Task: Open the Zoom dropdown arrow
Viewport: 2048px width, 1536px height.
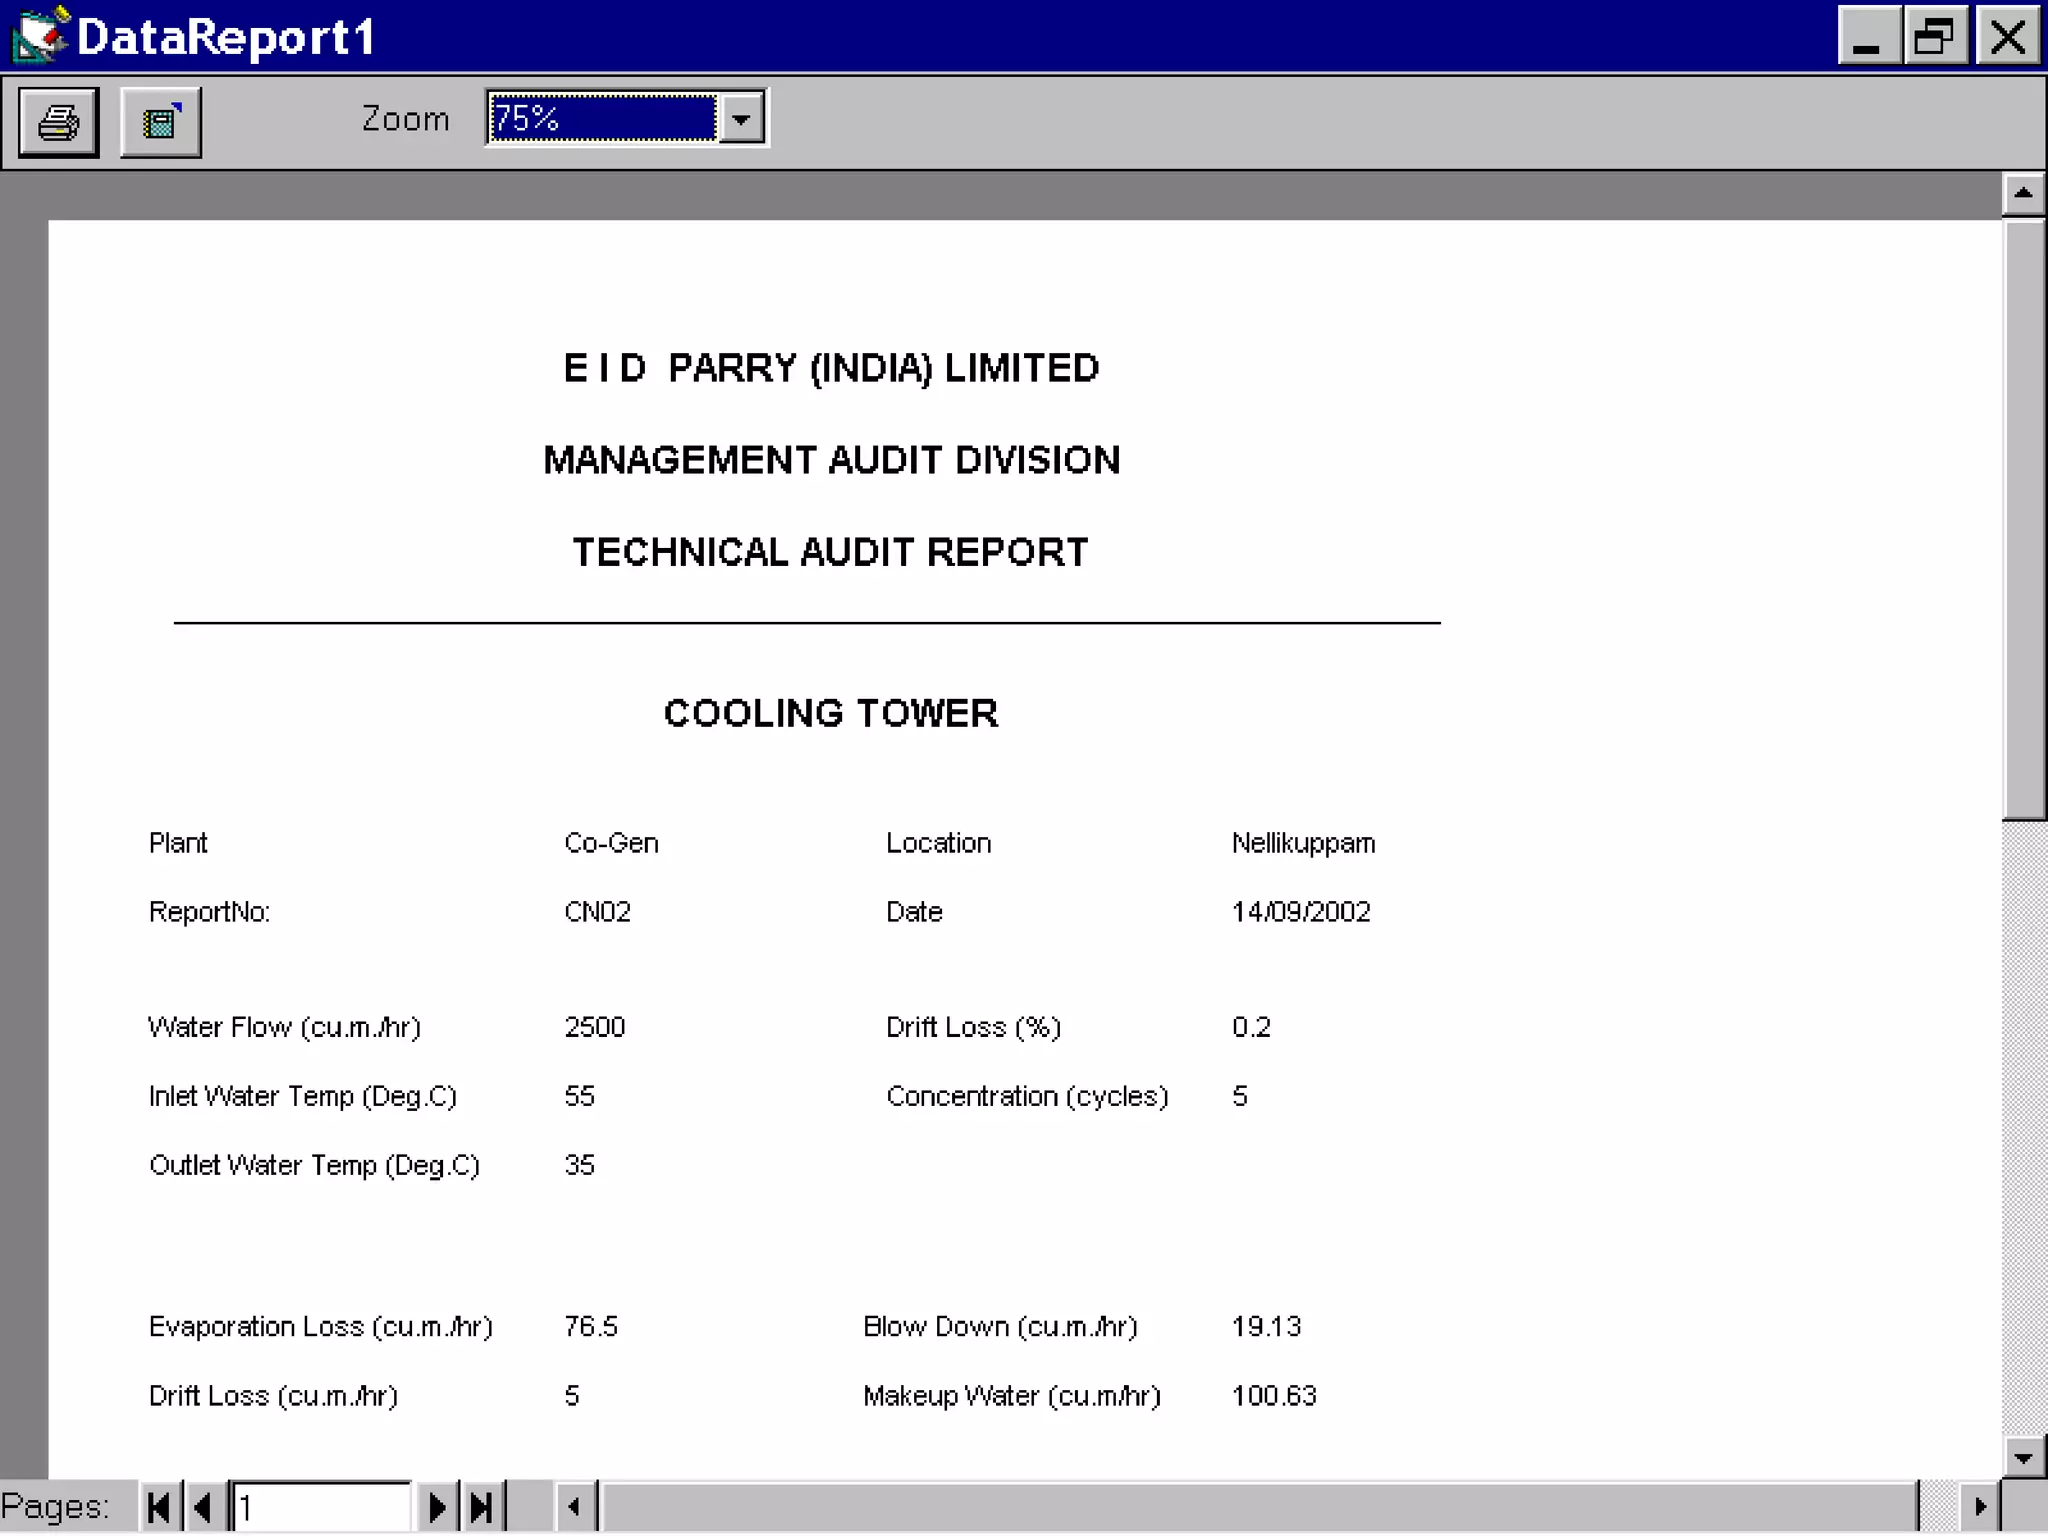Action: pyautogui.click(x=741, y=119)
